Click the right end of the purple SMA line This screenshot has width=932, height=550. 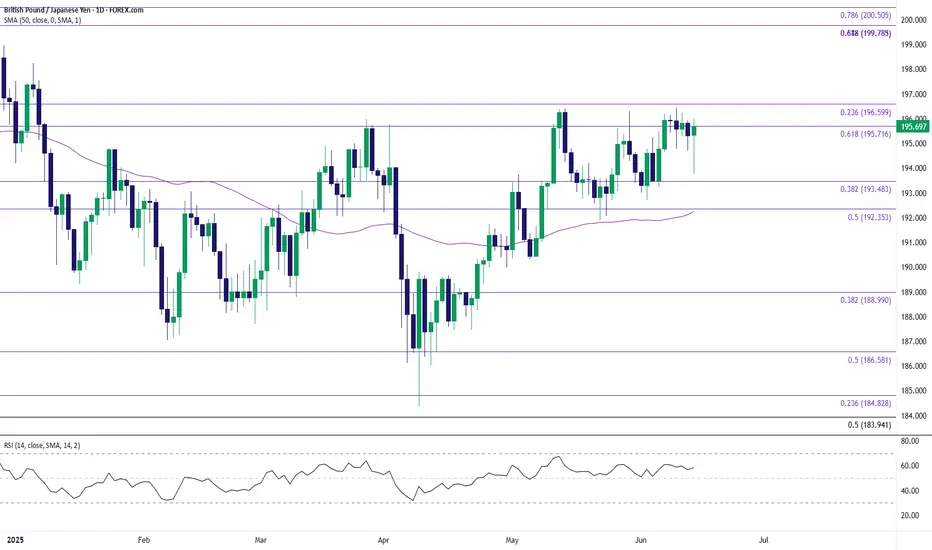tap(693, 212)
